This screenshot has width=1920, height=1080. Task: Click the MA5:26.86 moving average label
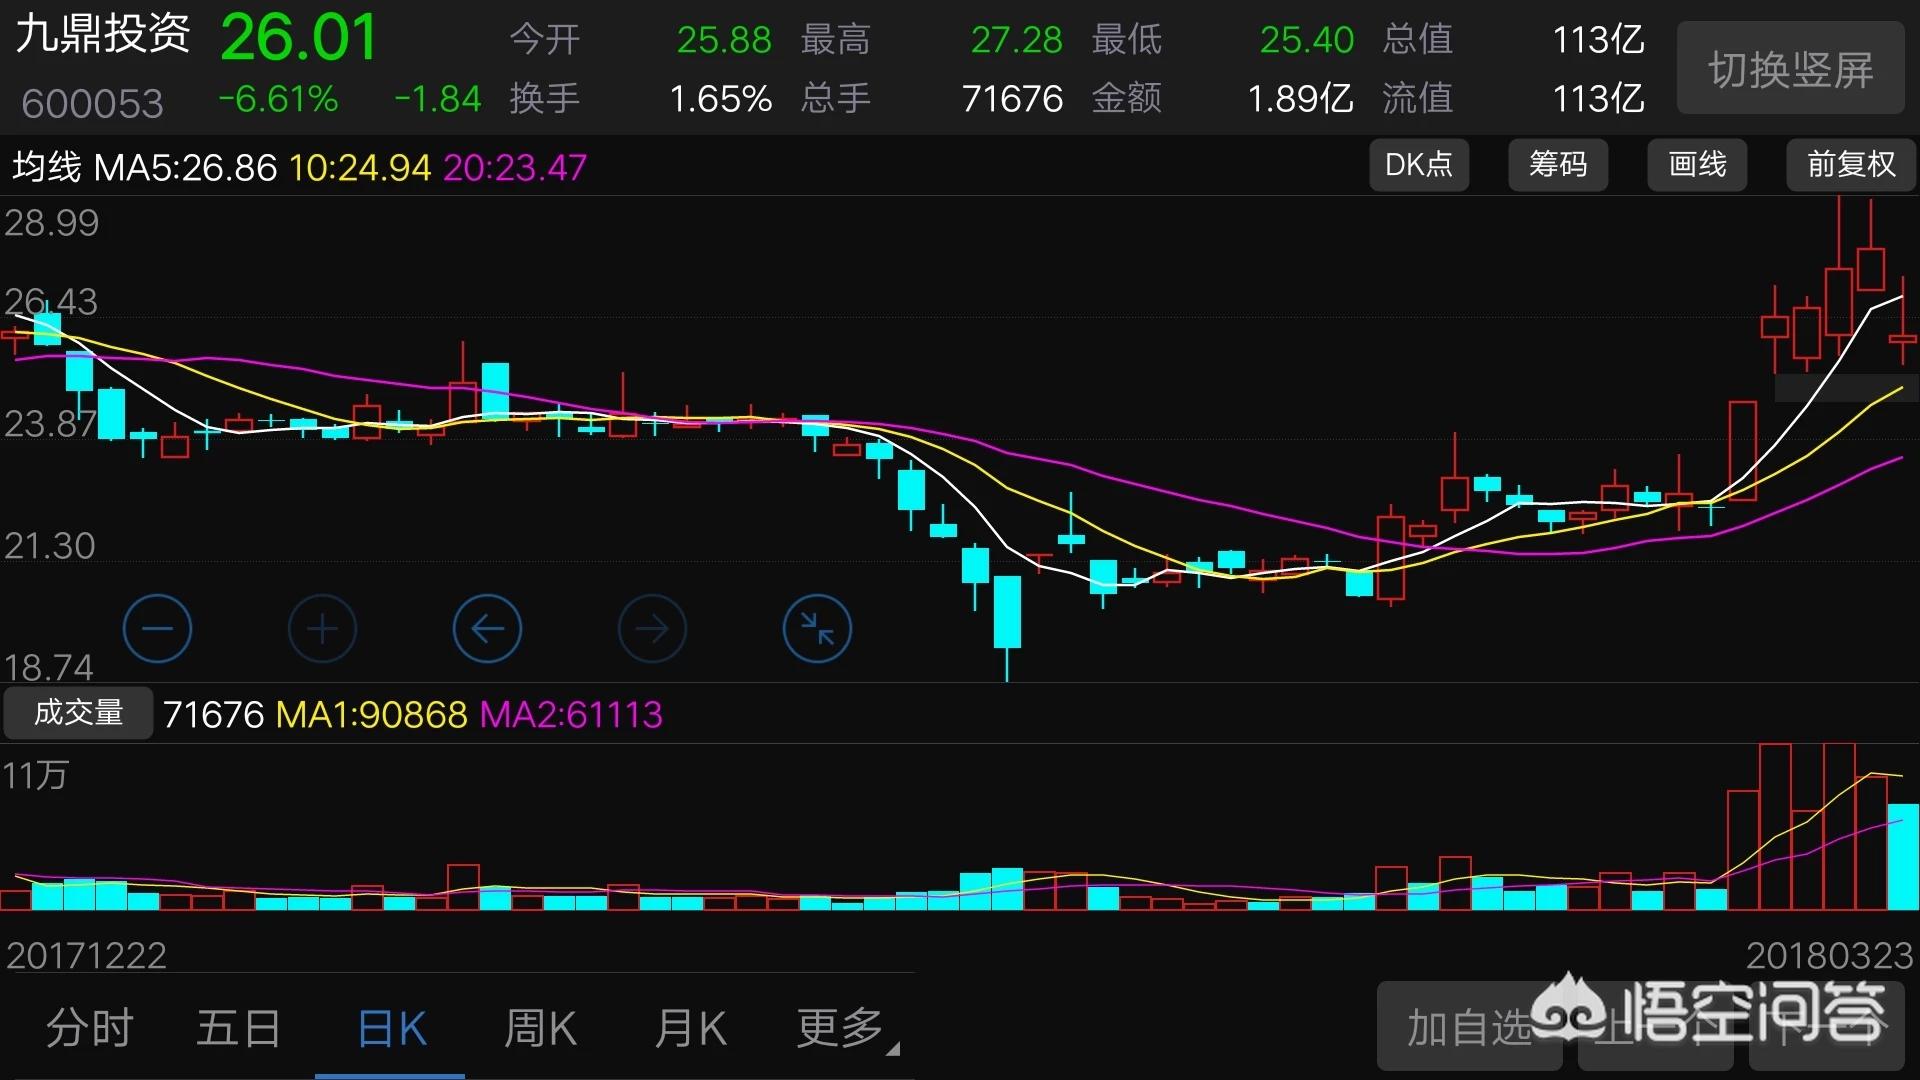tap(185, 168)
